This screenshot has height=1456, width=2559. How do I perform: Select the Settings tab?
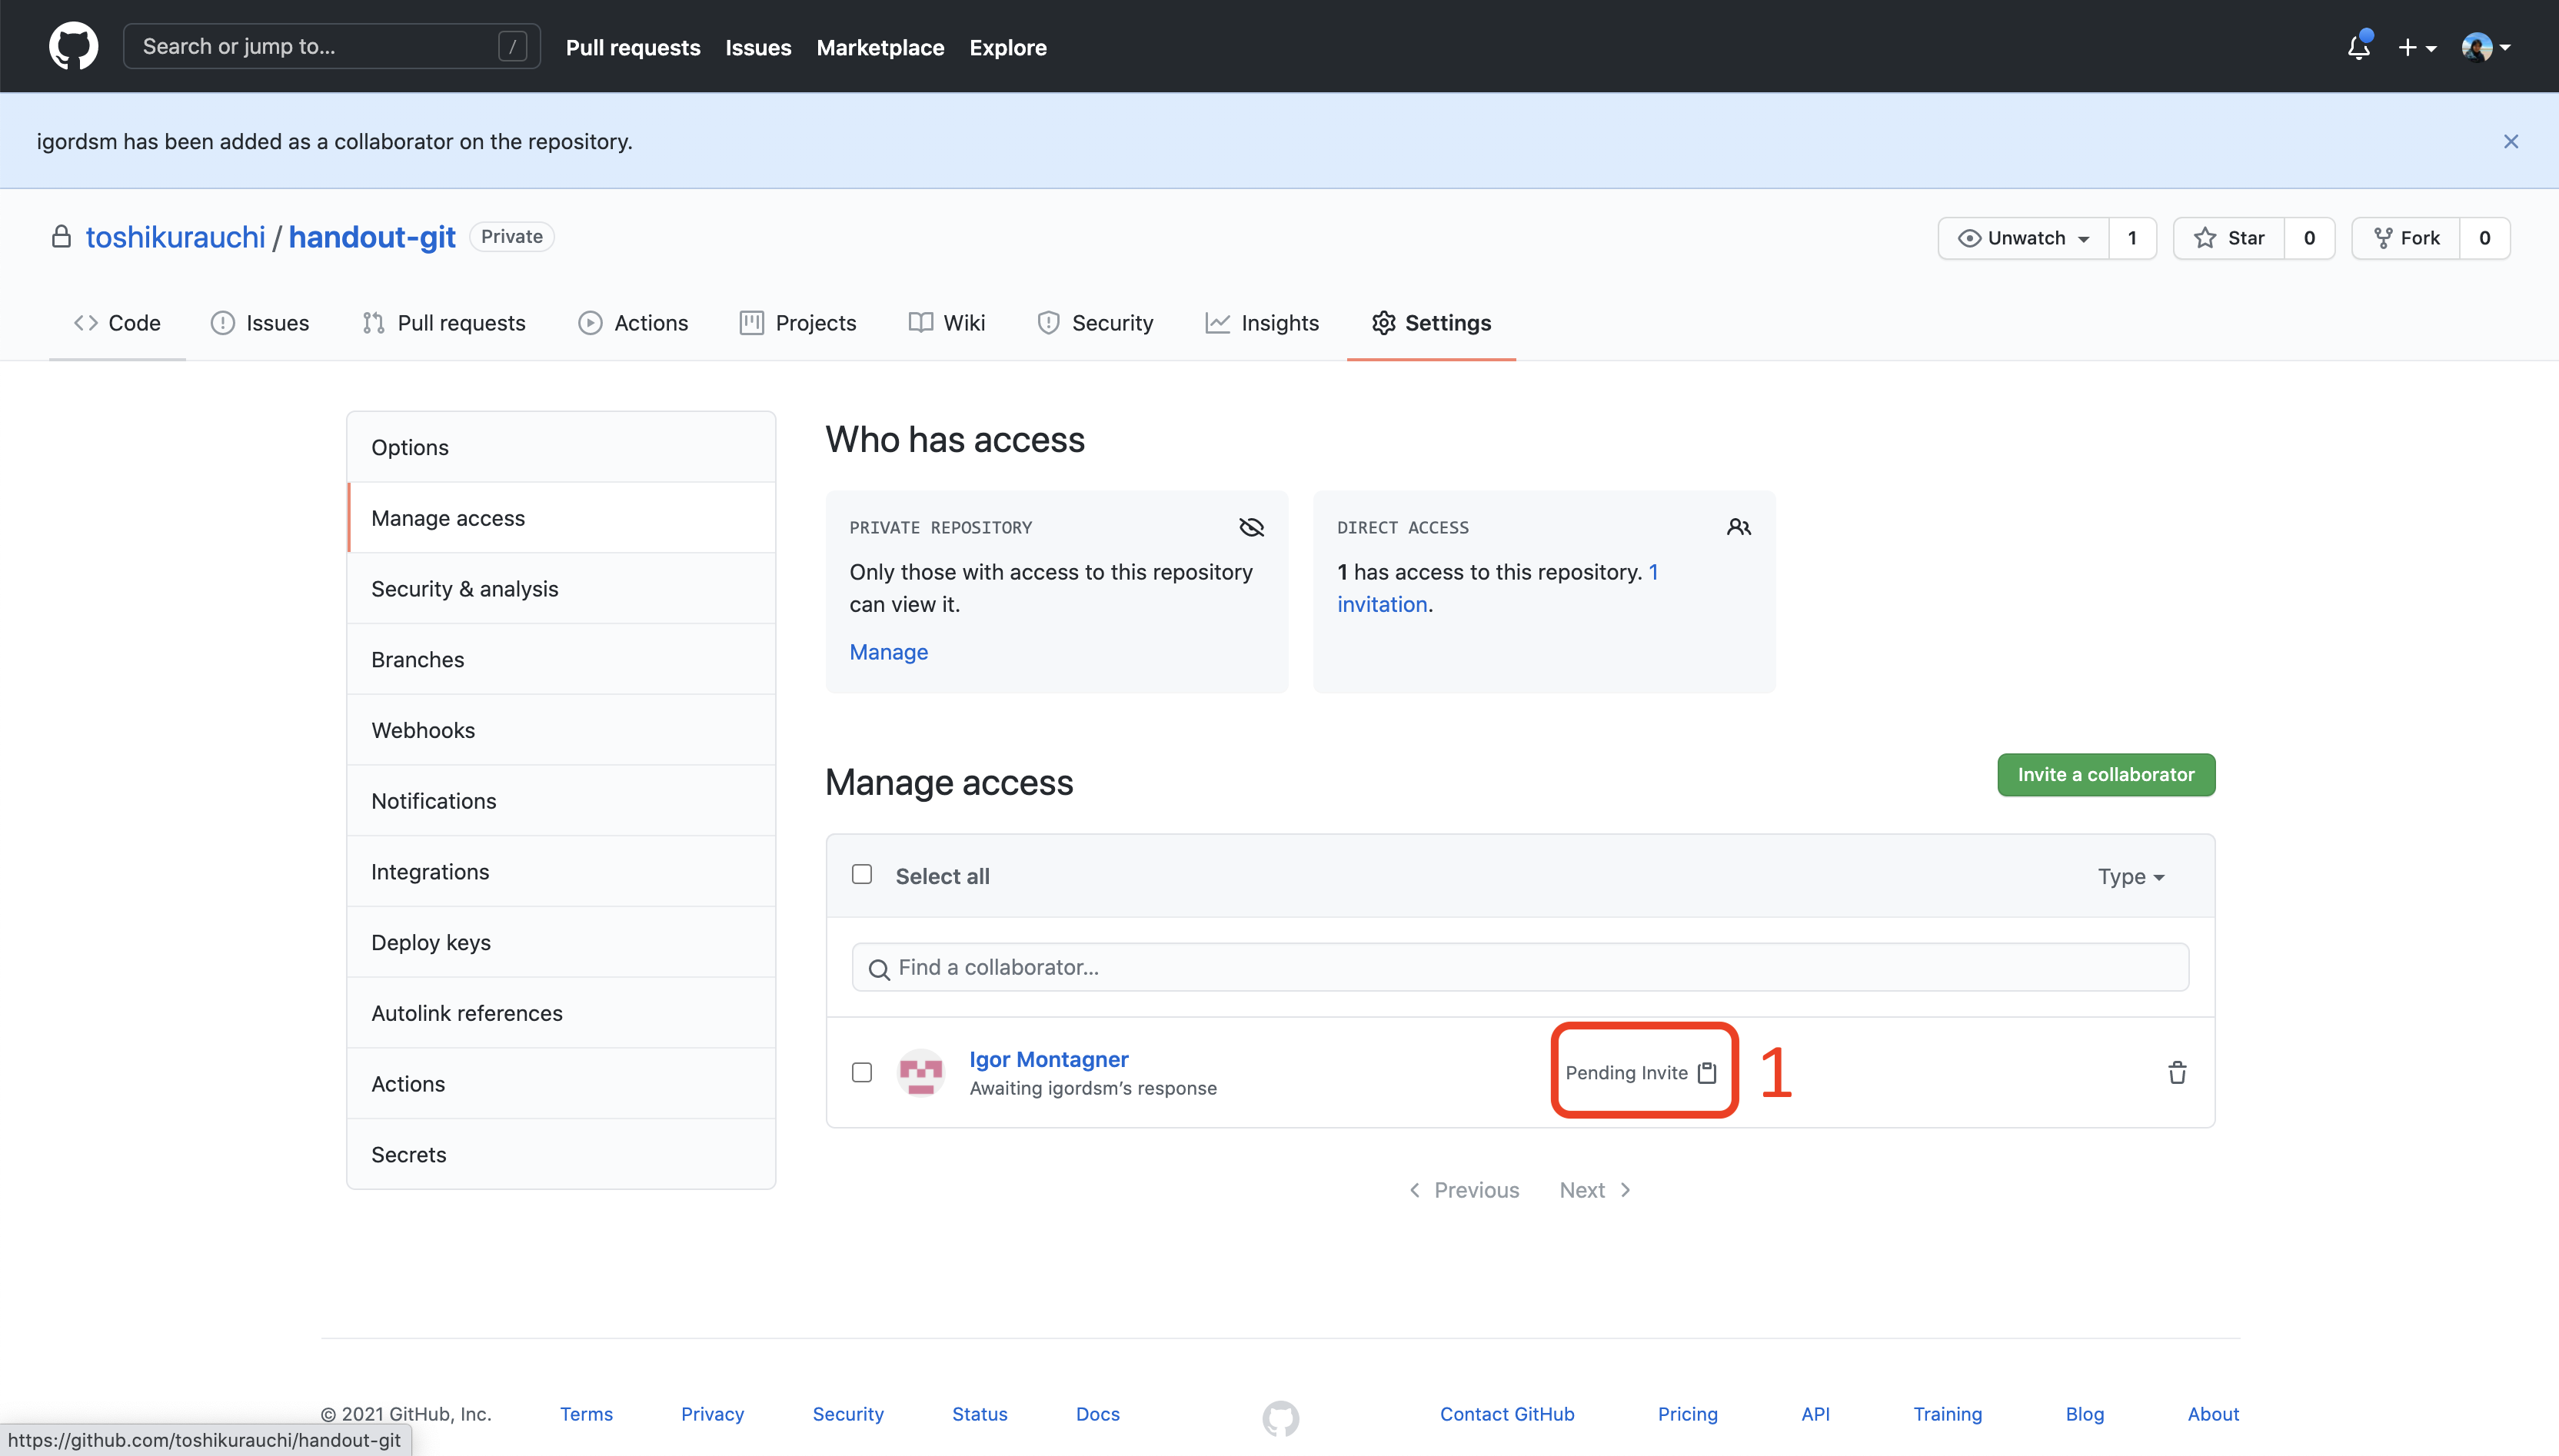click(x=1431, y=323)
